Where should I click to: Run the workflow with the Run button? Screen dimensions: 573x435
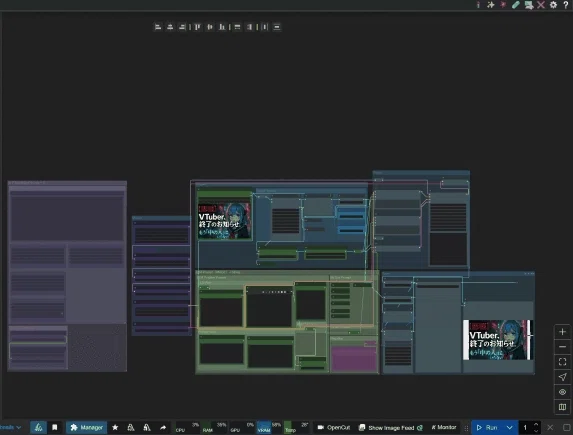487,427
